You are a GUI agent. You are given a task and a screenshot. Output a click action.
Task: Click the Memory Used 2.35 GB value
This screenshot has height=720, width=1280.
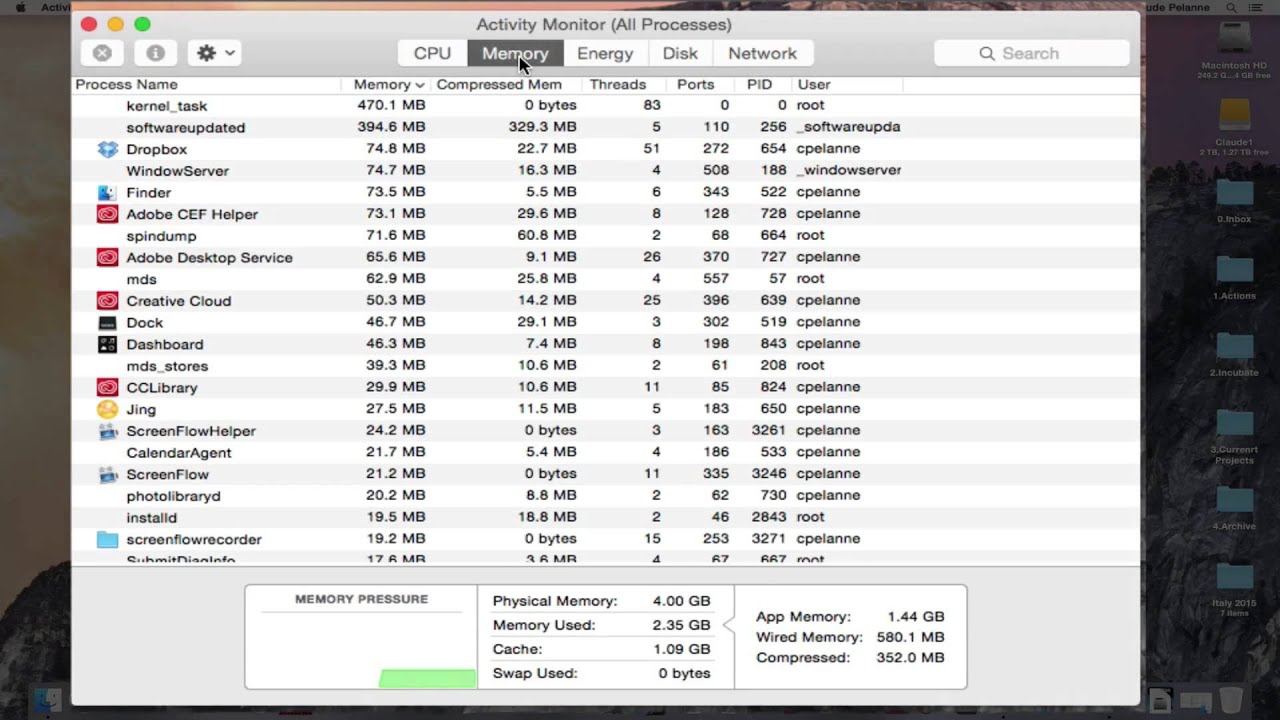point(681,625)
